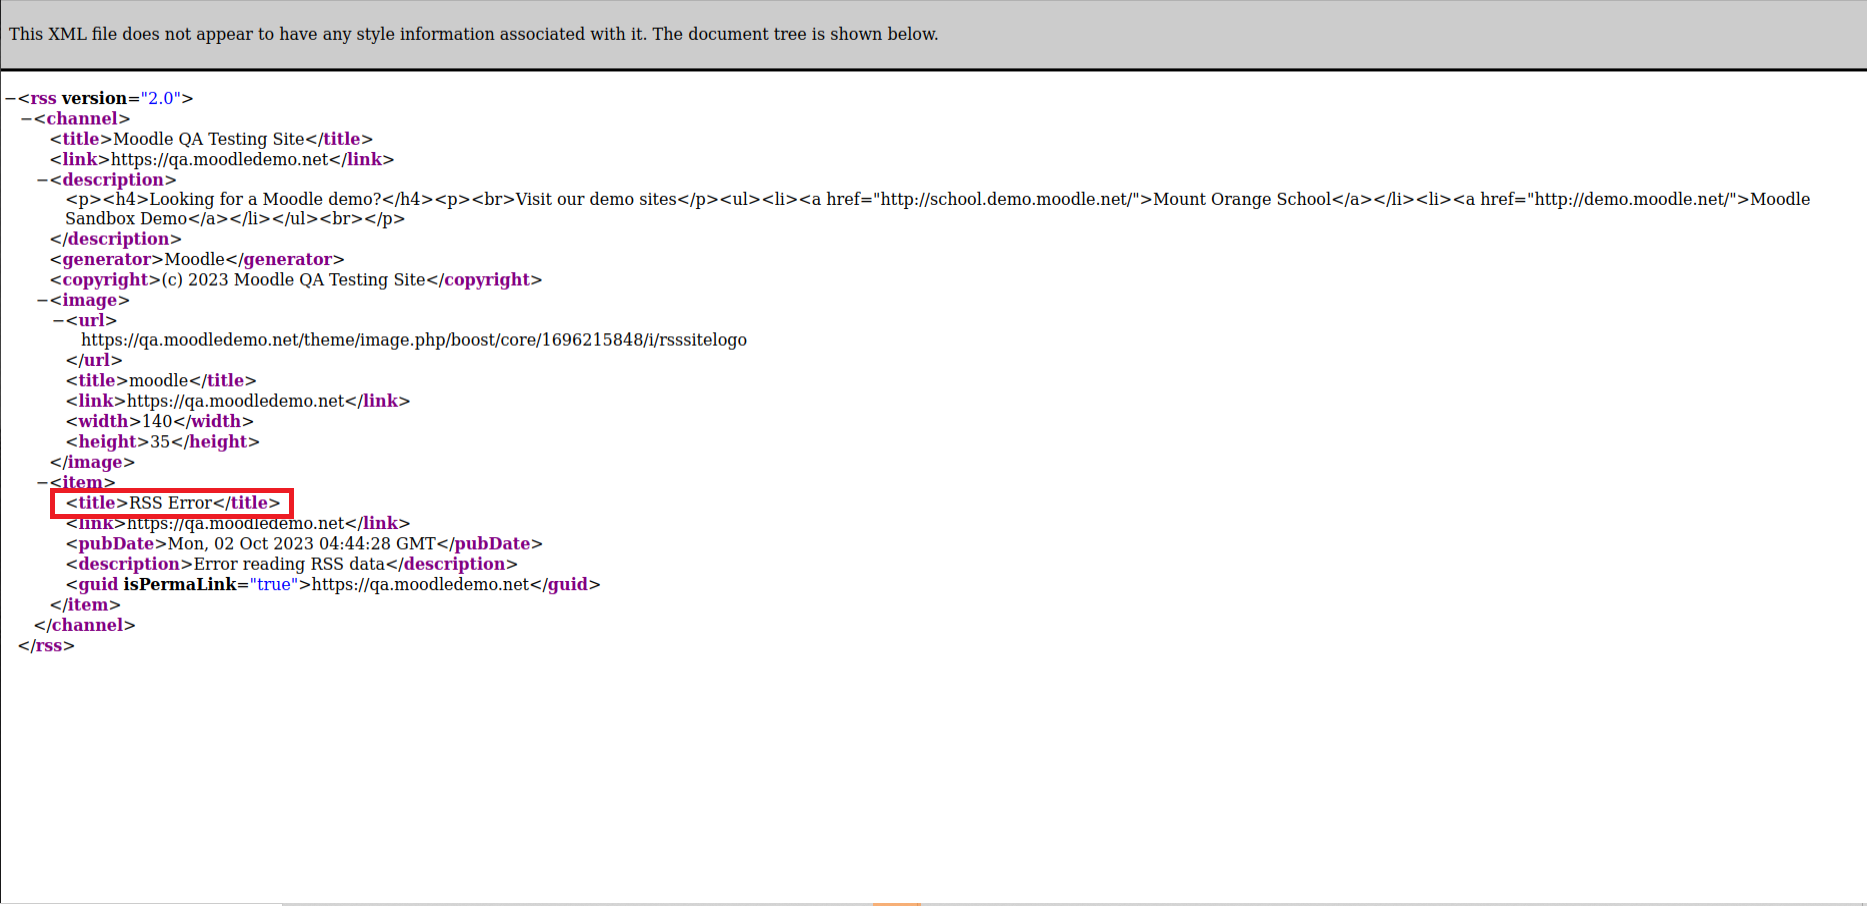Screen dimensions: 1867x906
Task: Click the rsssitelogo image URL text
Action: (414, 340)
